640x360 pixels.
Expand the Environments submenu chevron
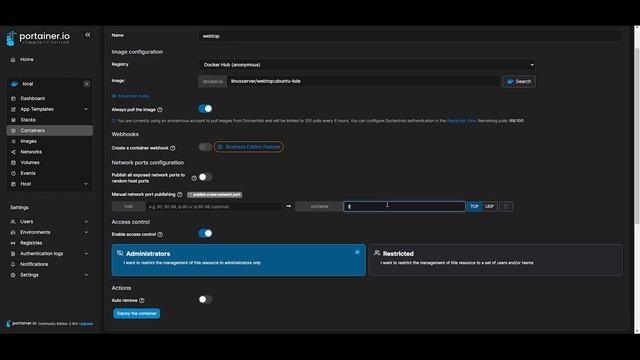point(86,232)
